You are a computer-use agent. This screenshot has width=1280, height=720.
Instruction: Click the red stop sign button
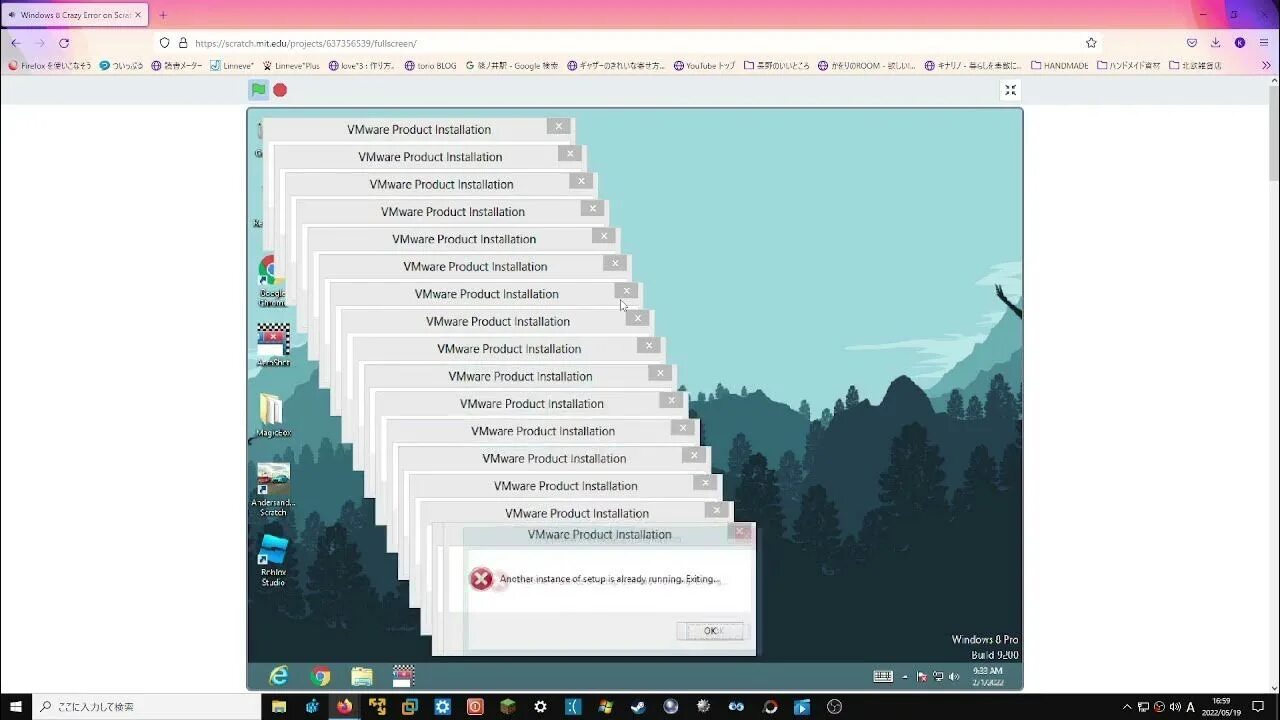tap(280, 90)
